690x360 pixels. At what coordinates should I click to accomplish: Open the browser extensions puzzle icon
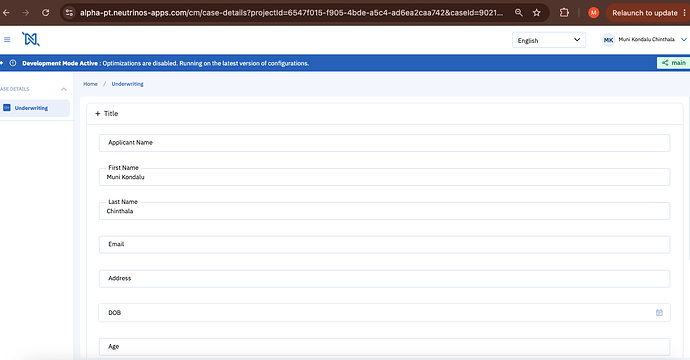click(x=564, y=13)
